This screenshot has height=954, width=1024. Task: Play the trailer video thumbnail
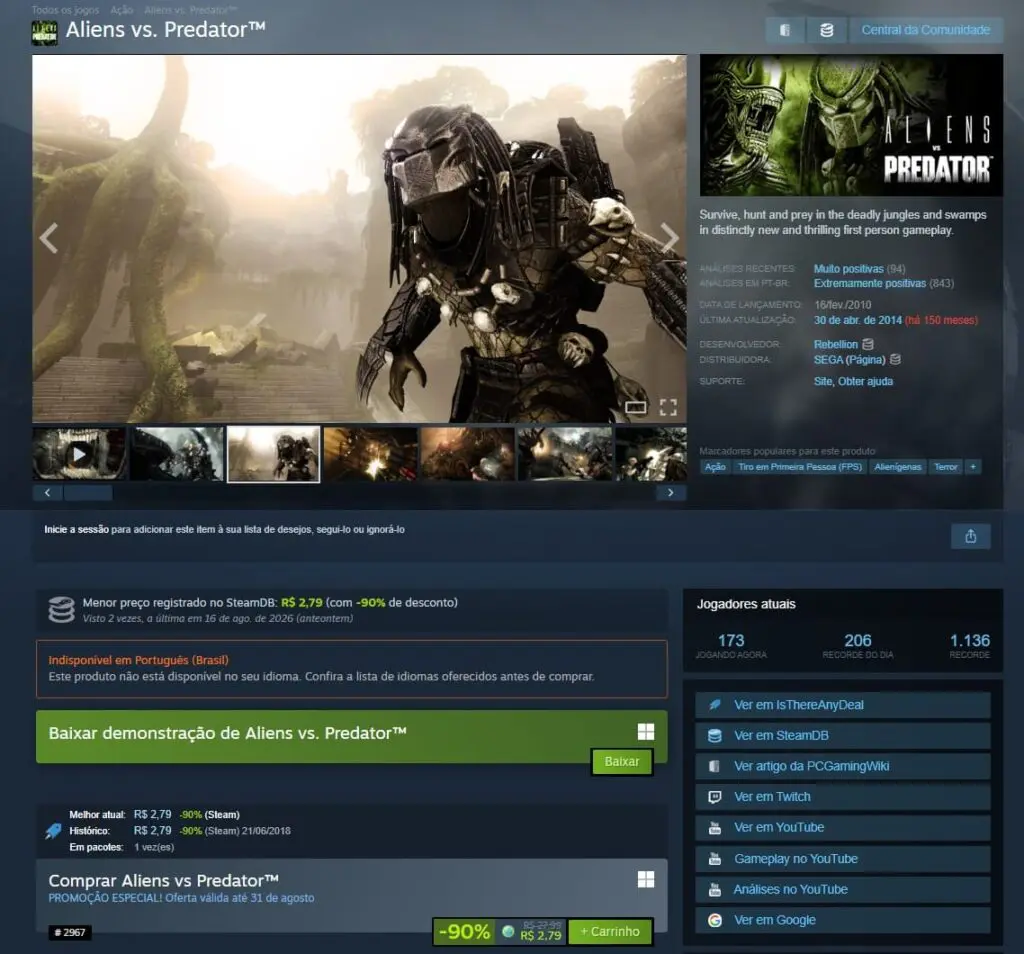[79, 454]
